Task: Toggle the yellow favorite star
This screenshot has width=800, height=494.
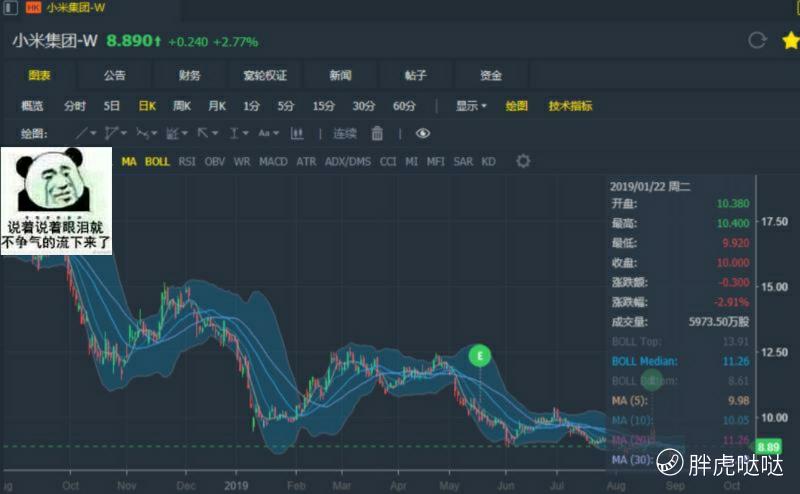Action: point(791,40)
